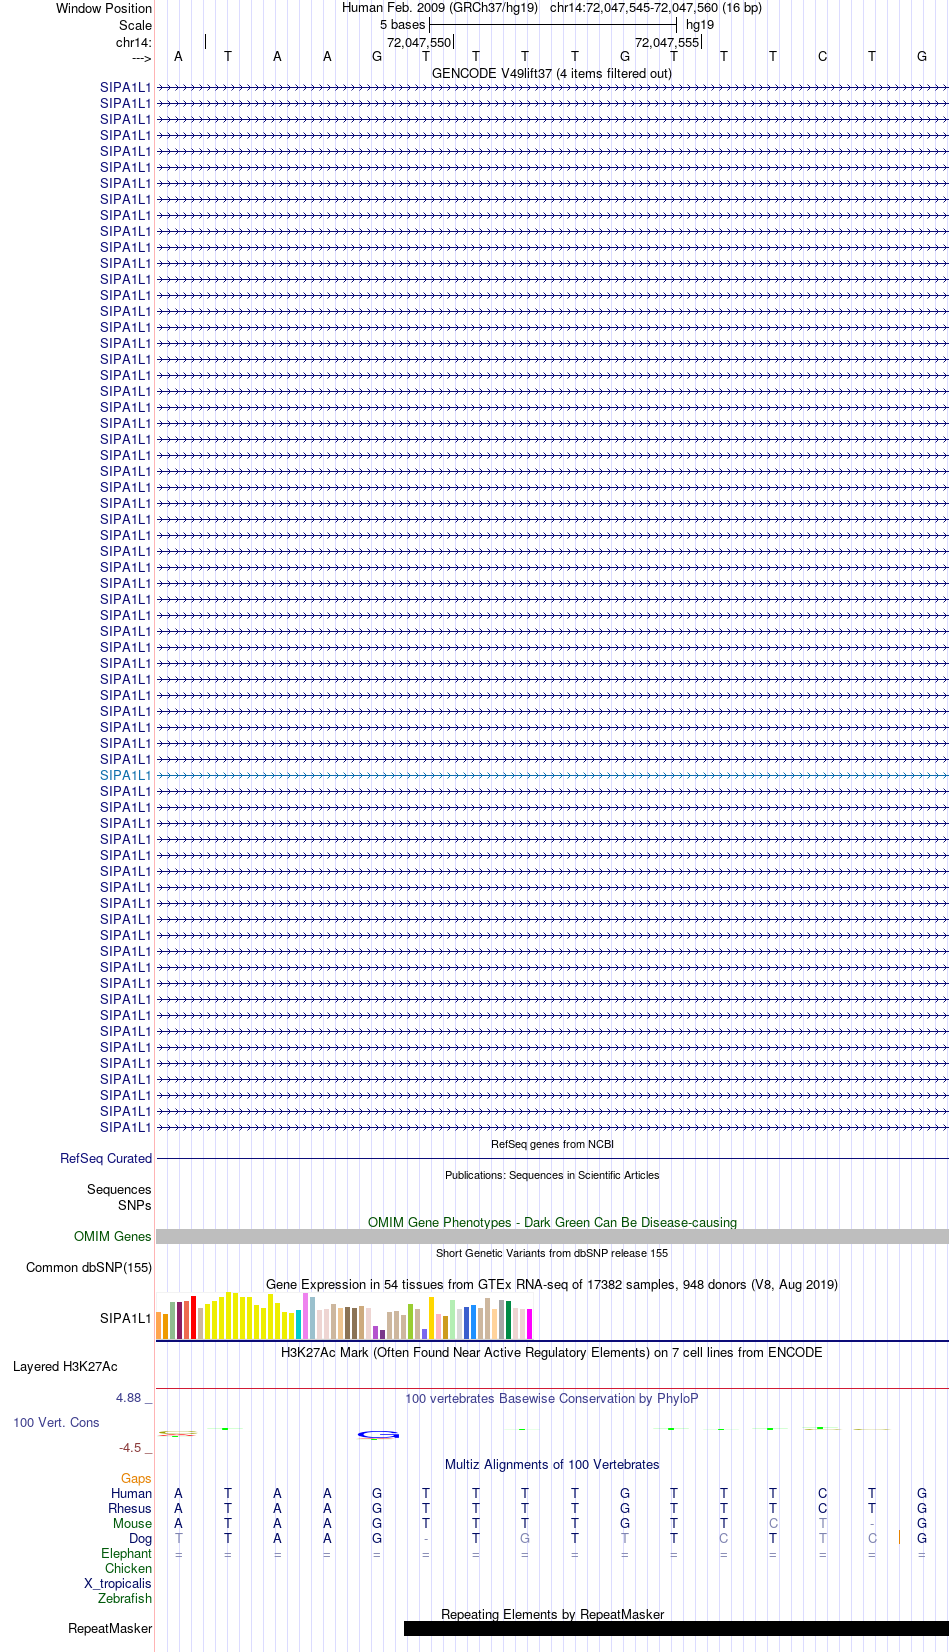Screen dimensions: 950x1652
Task: Open the H3K27Ac Mark track title
Action: tap(552, 1352)
